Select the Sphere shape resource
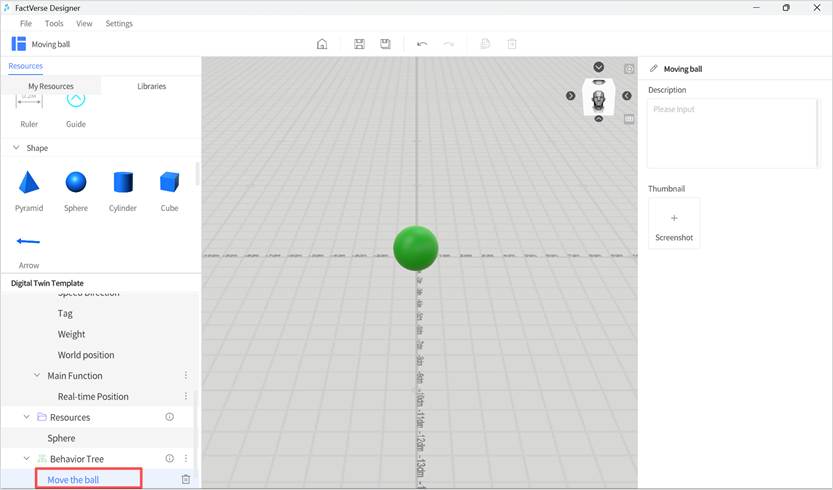 point(76,191)
